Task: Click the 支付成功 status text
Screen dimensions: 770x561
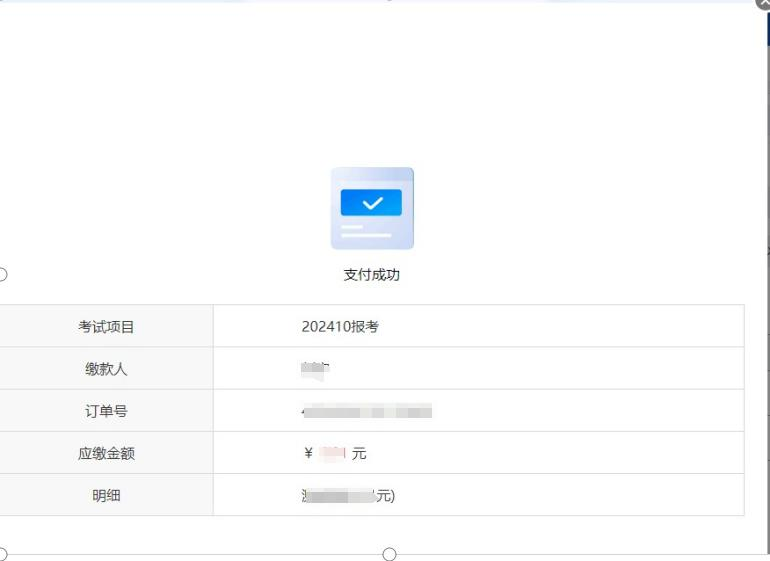Action: (x=371, y=275)
